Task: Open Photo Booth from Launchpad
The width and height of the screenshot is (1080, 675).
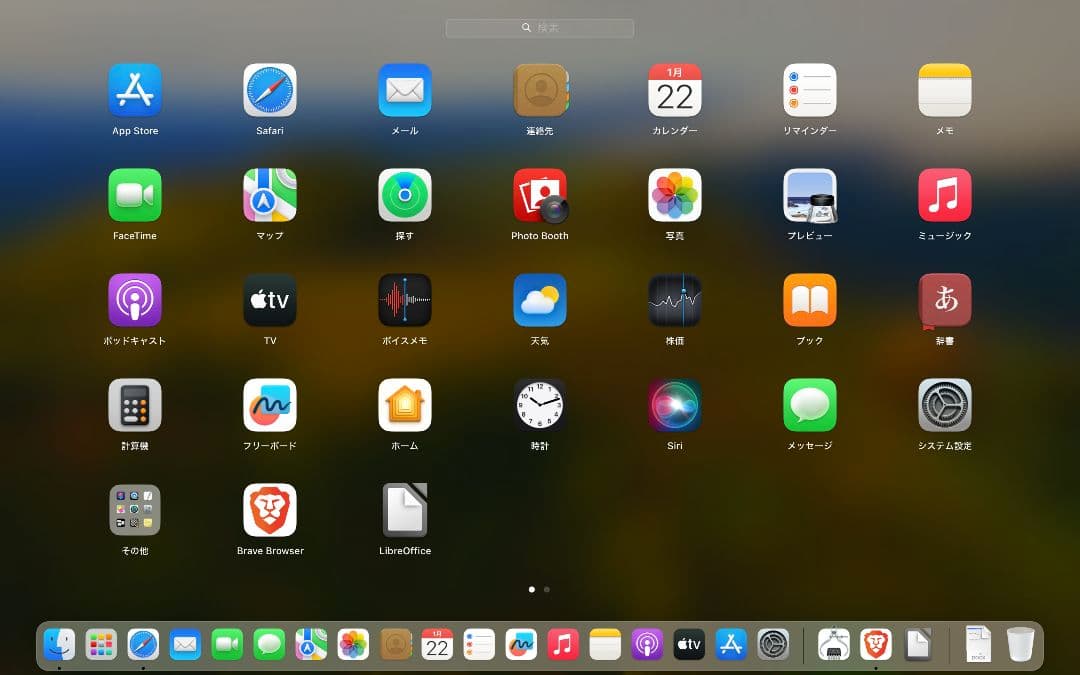Action: (x=540, y=196)
